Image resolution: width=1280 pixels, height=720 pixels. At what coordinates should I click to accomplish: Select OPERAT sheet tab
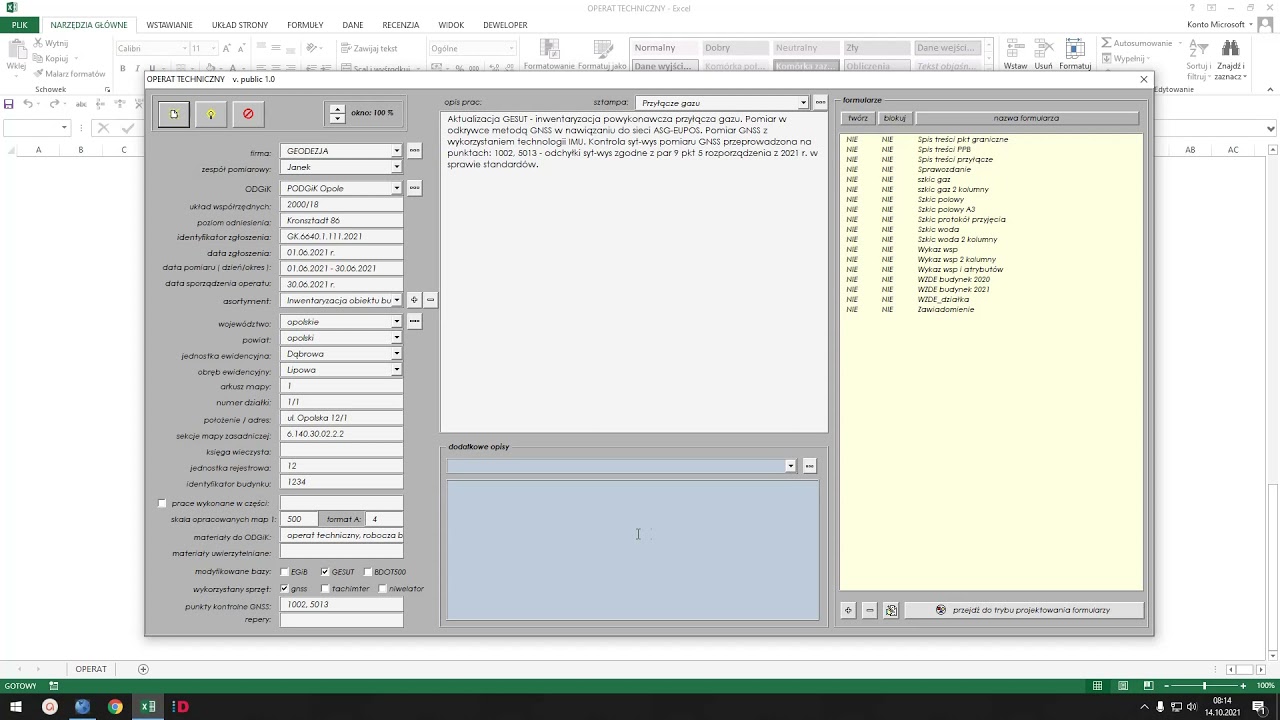click(91, 669)
